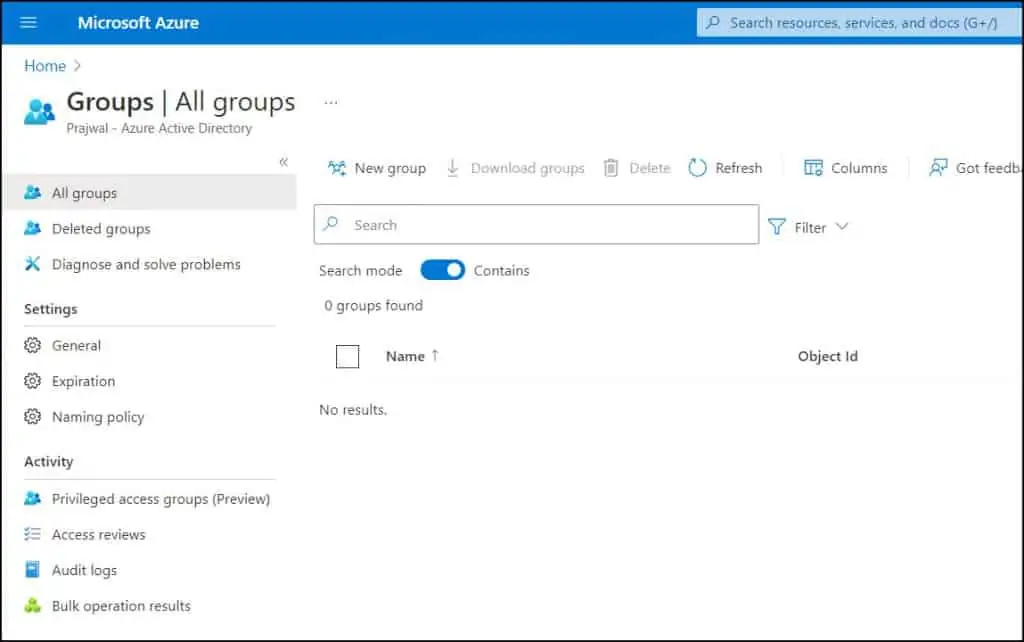Click Columns button label
Image resolution: width=1024 pixels, height=642 pixels.
[859, 169]
